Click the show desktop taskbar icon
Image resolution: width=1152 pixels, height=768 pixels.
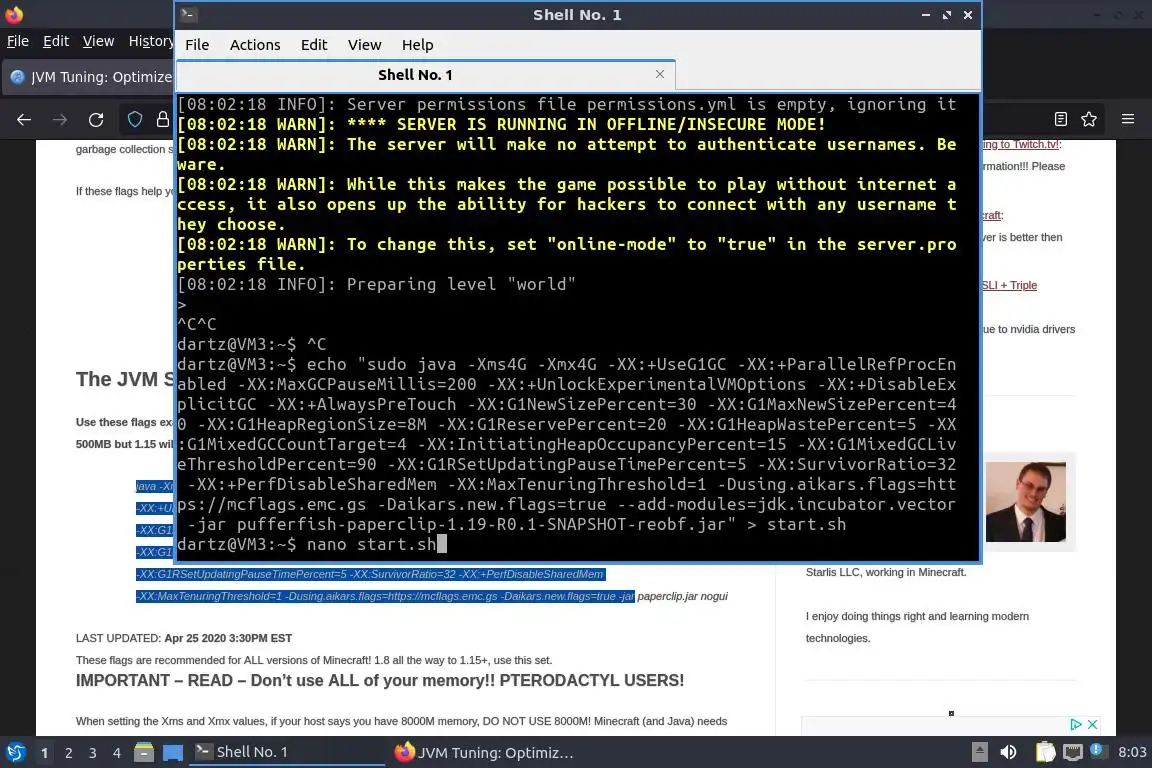coord(173,753)
